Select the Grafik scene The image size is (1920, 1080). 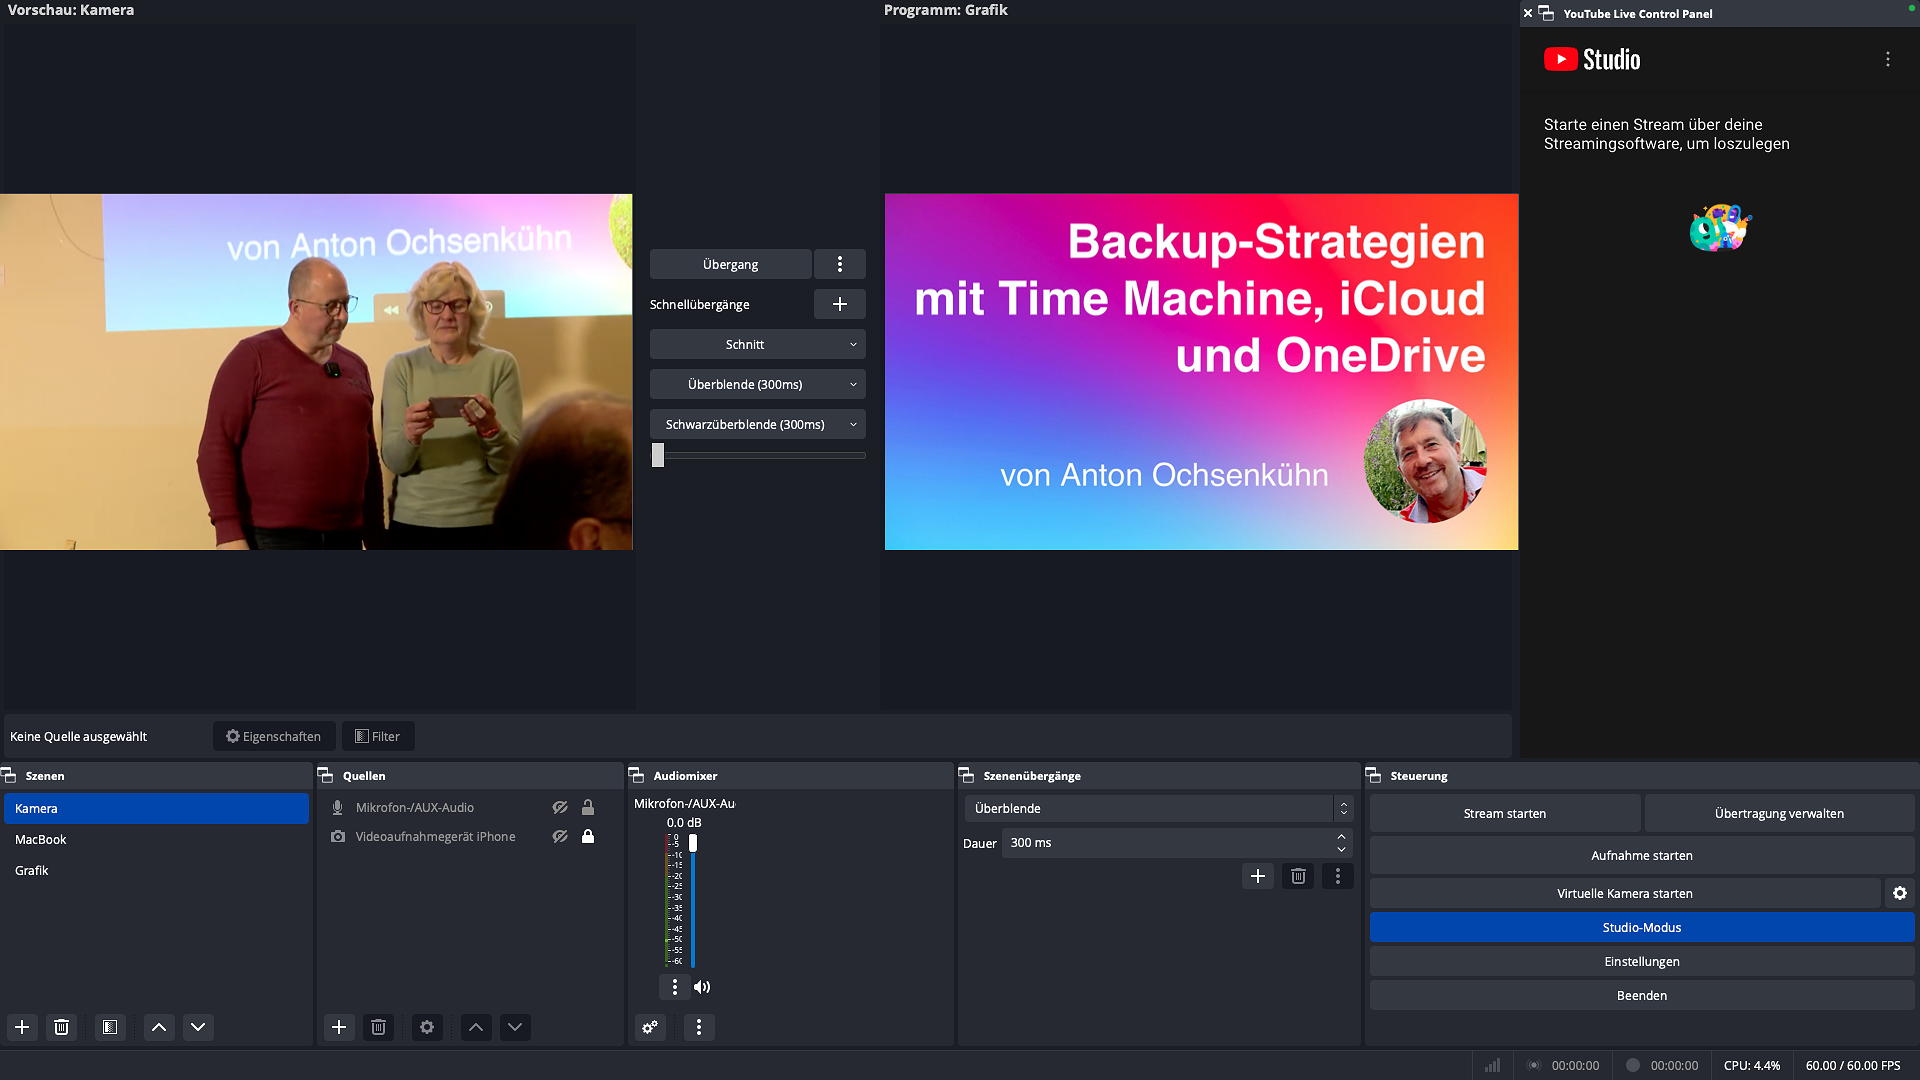[x=32, y=870]
